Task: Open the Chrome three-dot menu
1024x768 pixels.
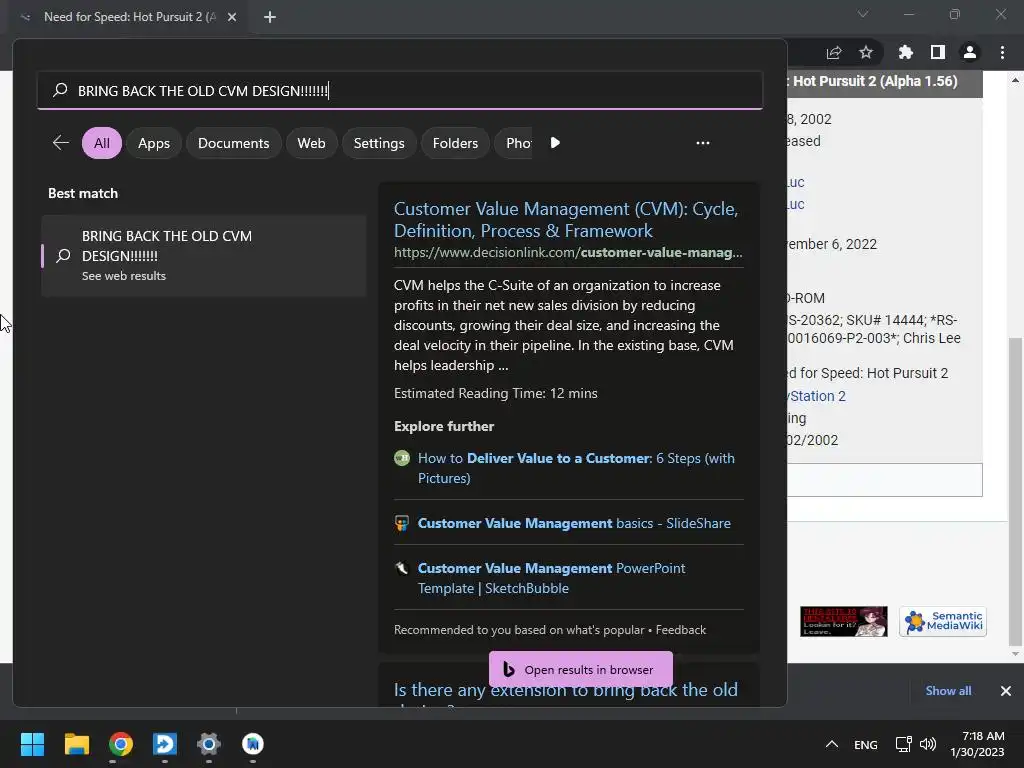Action: 1002,52
